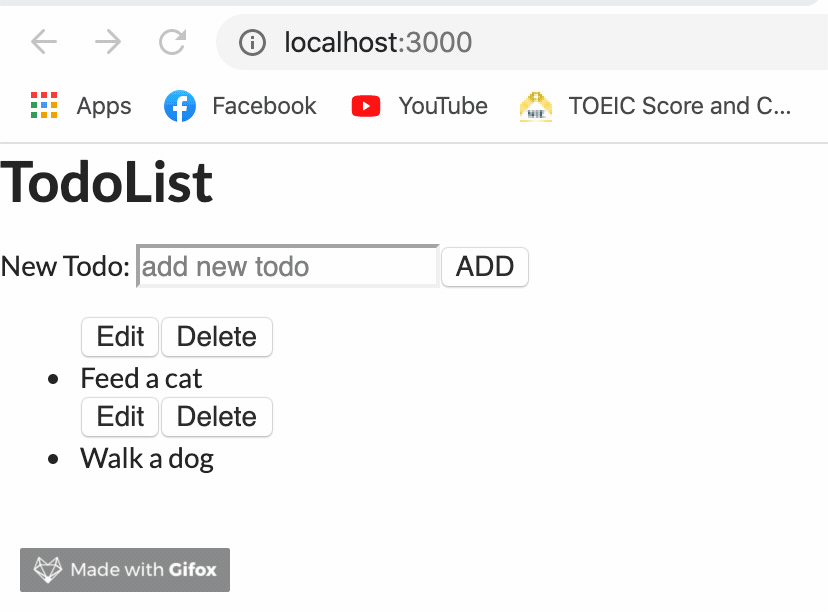Open site info via the circled-i icon
828x612 pixels.
[x=251, y=42]
